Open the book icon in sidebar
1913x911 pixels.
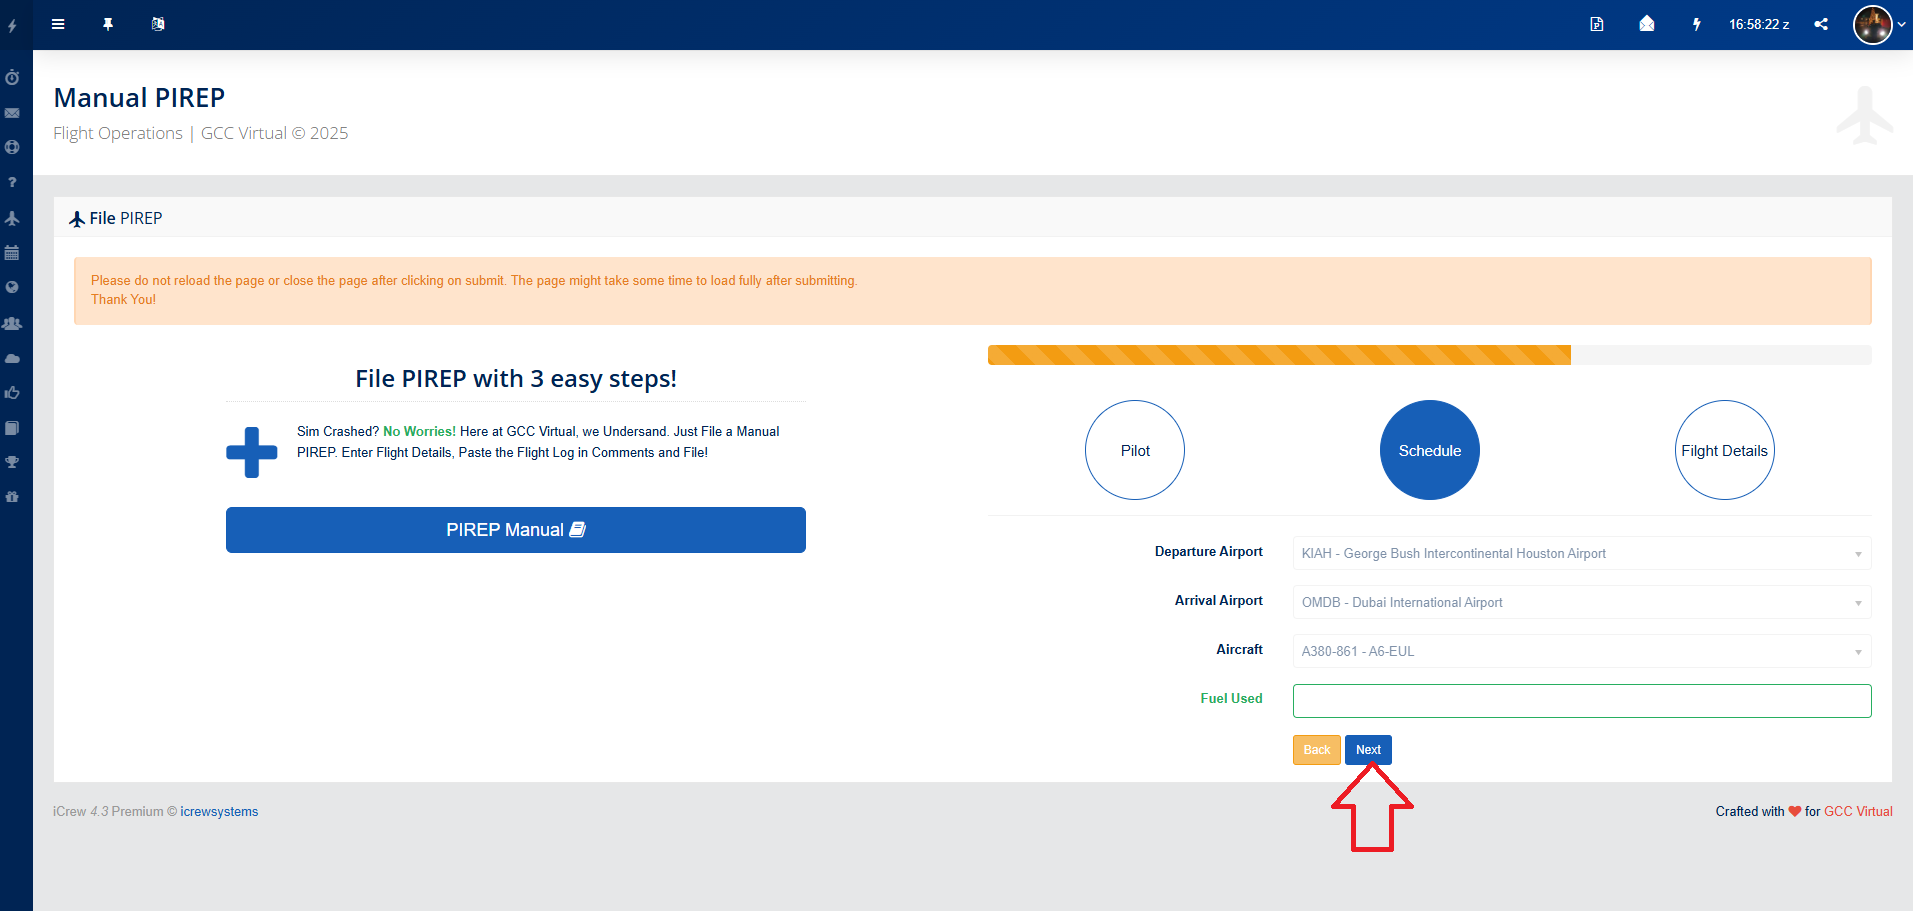tap(12, 428)
